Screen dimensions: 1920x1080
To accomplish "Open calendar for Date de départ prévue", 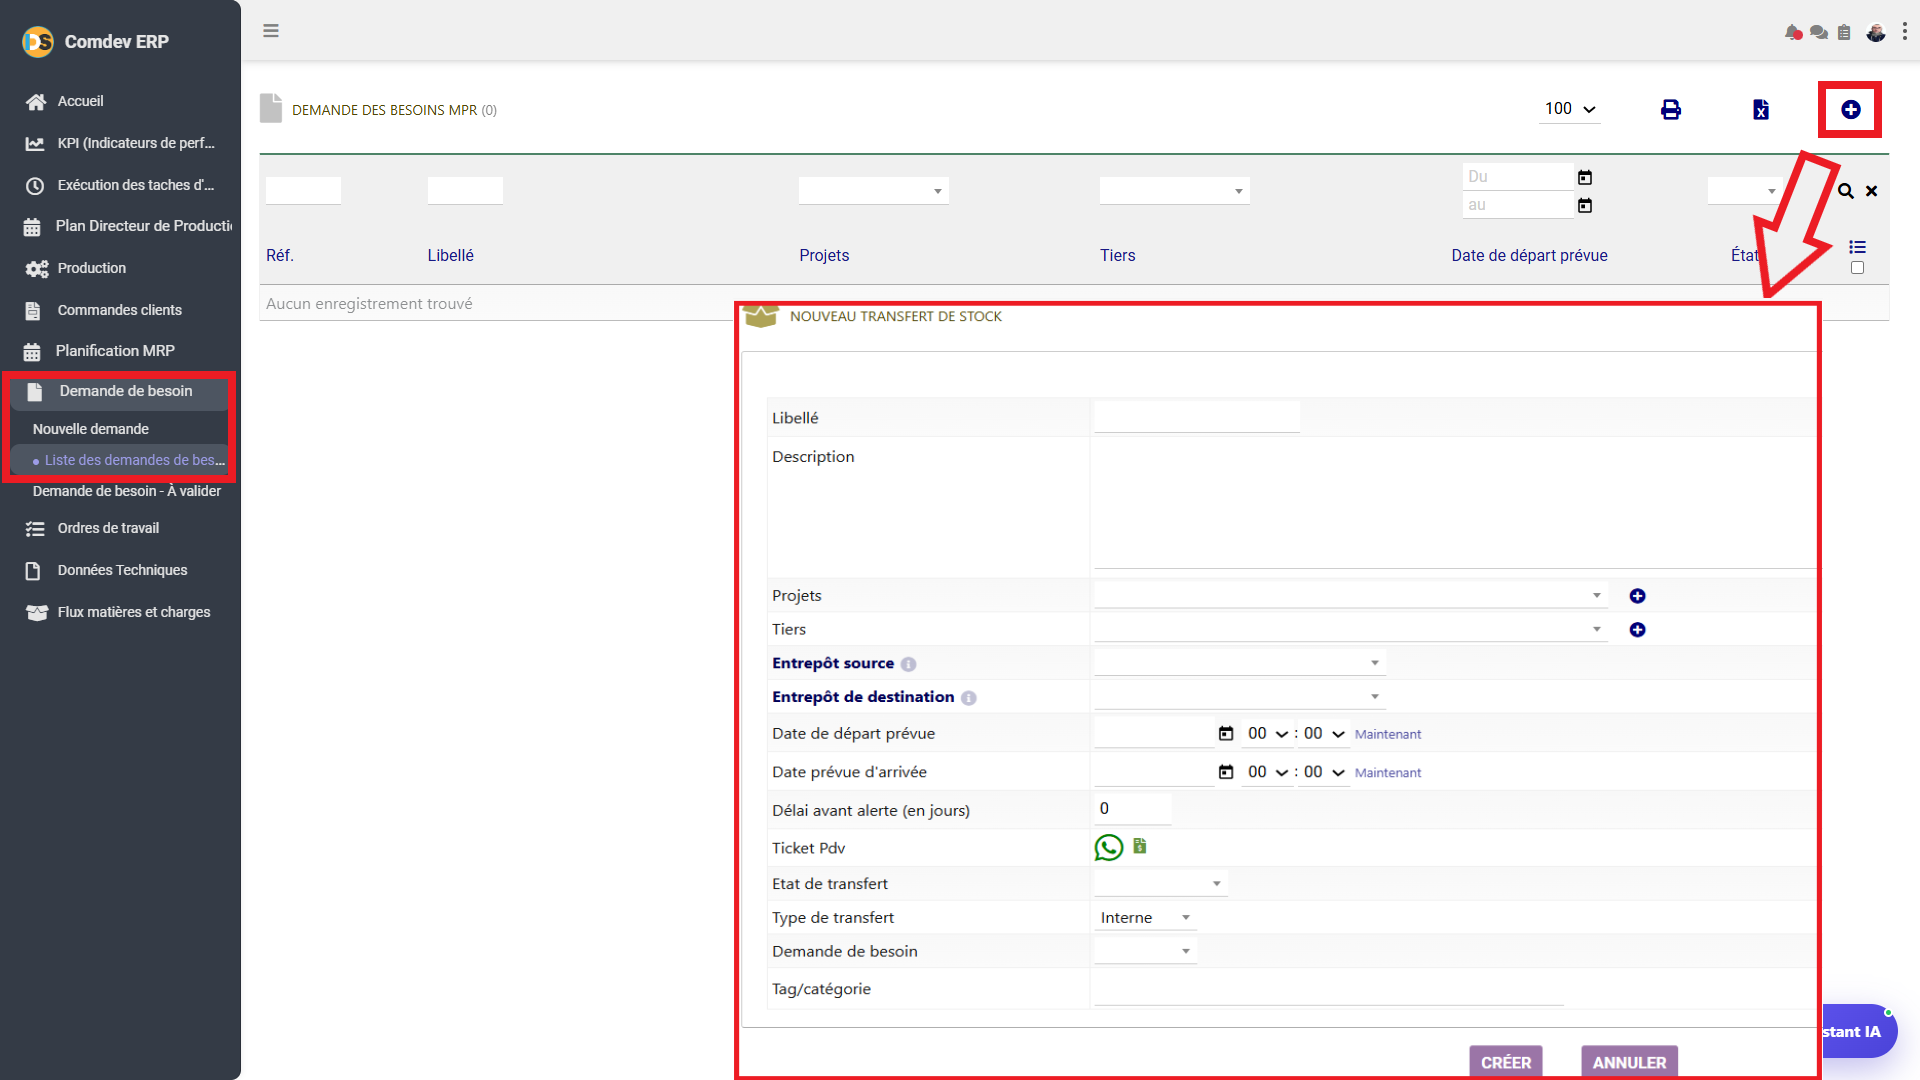I will (x=1226, y=734).
